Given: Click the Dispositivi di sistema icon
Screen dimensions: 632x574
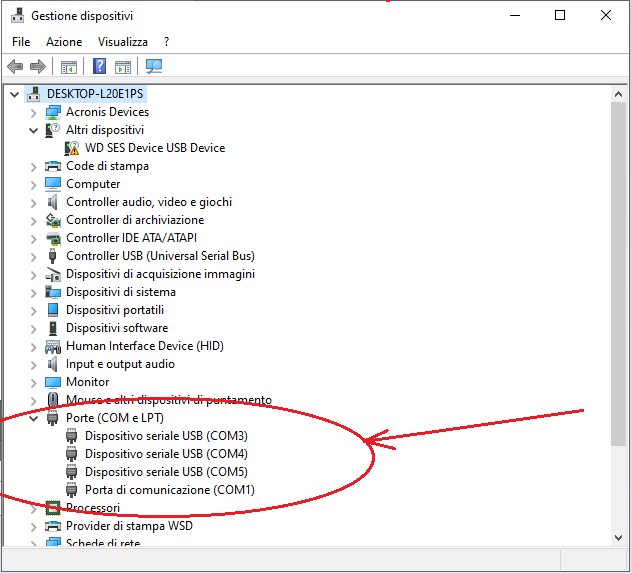Looking at the screenshot, I should point(53,292).
